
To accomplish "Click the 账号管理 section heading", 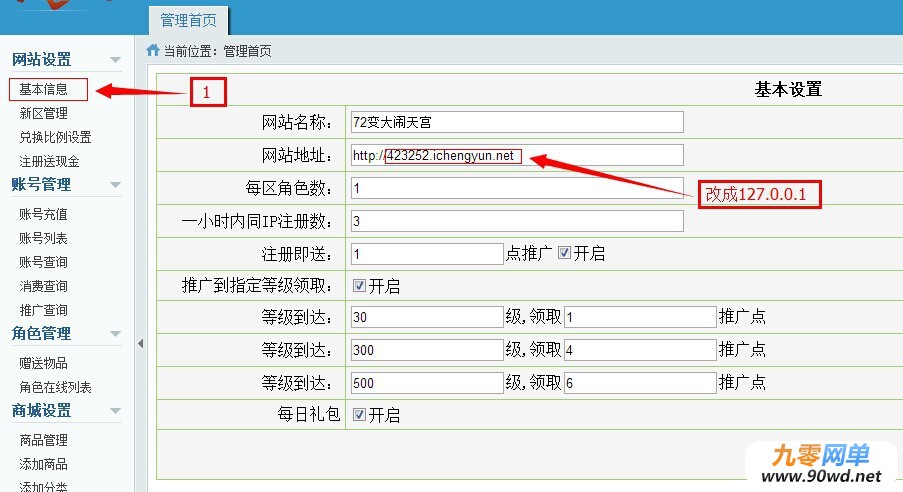I will click(x=41, y=184).
